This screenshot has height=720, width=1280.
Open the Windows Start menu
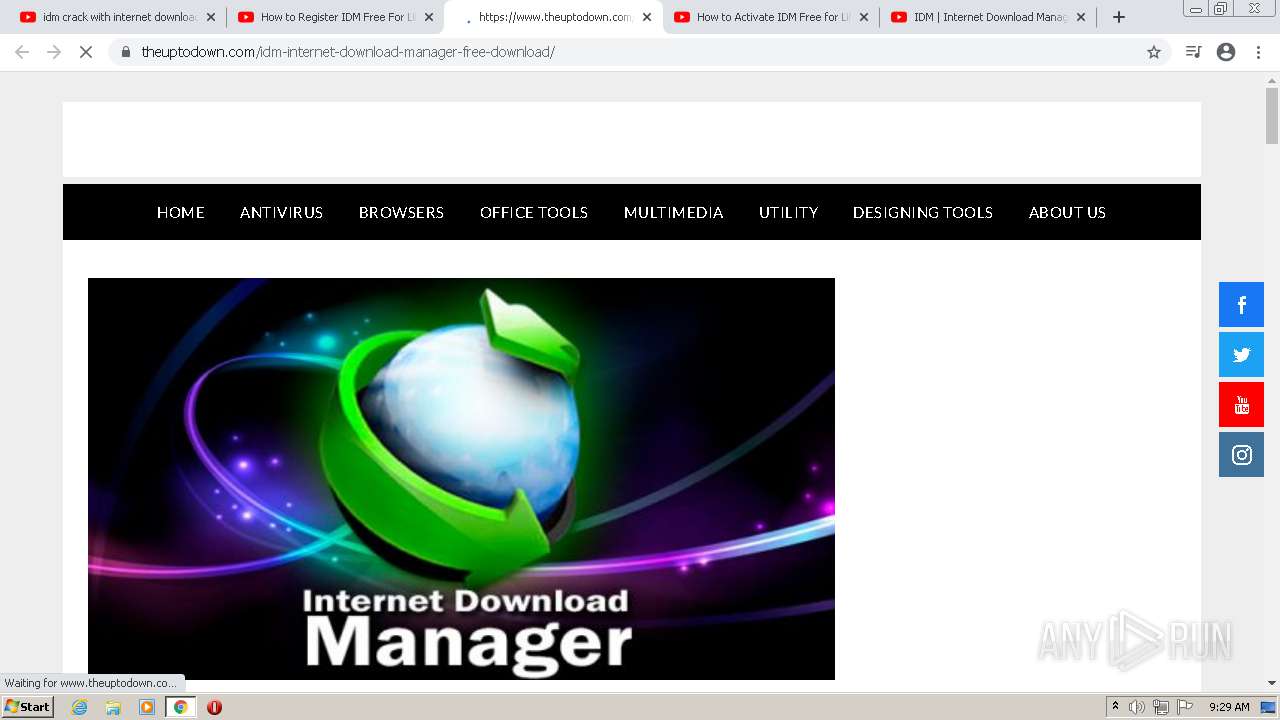point(28,707)
